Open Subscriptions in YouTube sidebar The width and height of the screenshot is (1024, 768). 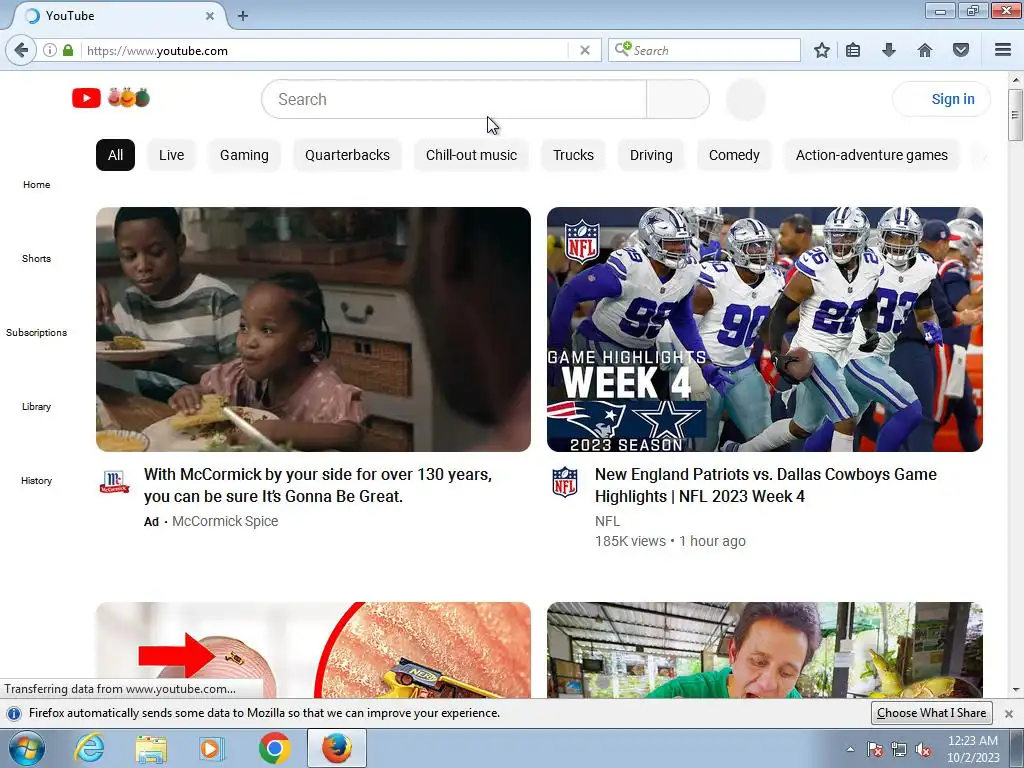37,332
